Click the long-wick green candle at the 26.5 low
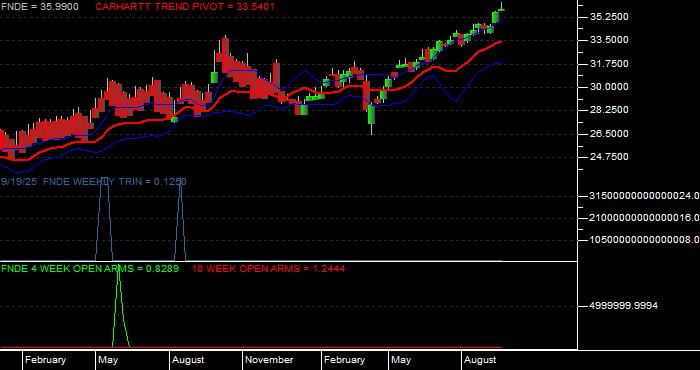Viewport: 700px width, 370px height. pyautogui.click(x=371, y=115)
